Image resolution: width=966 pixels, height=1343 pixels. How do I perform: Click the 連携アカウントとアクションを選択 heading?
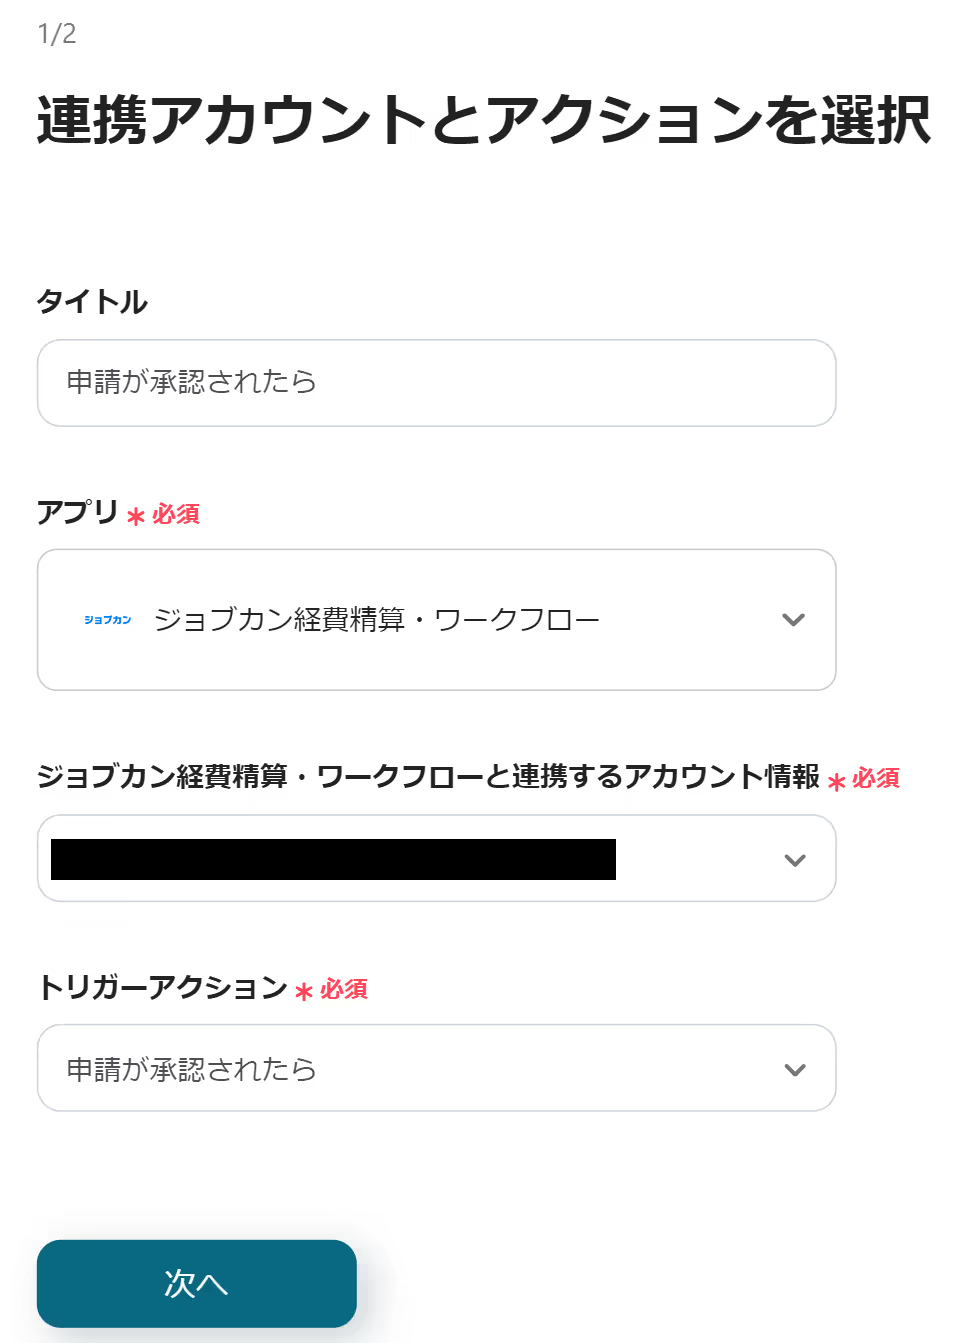coord(484,121)
